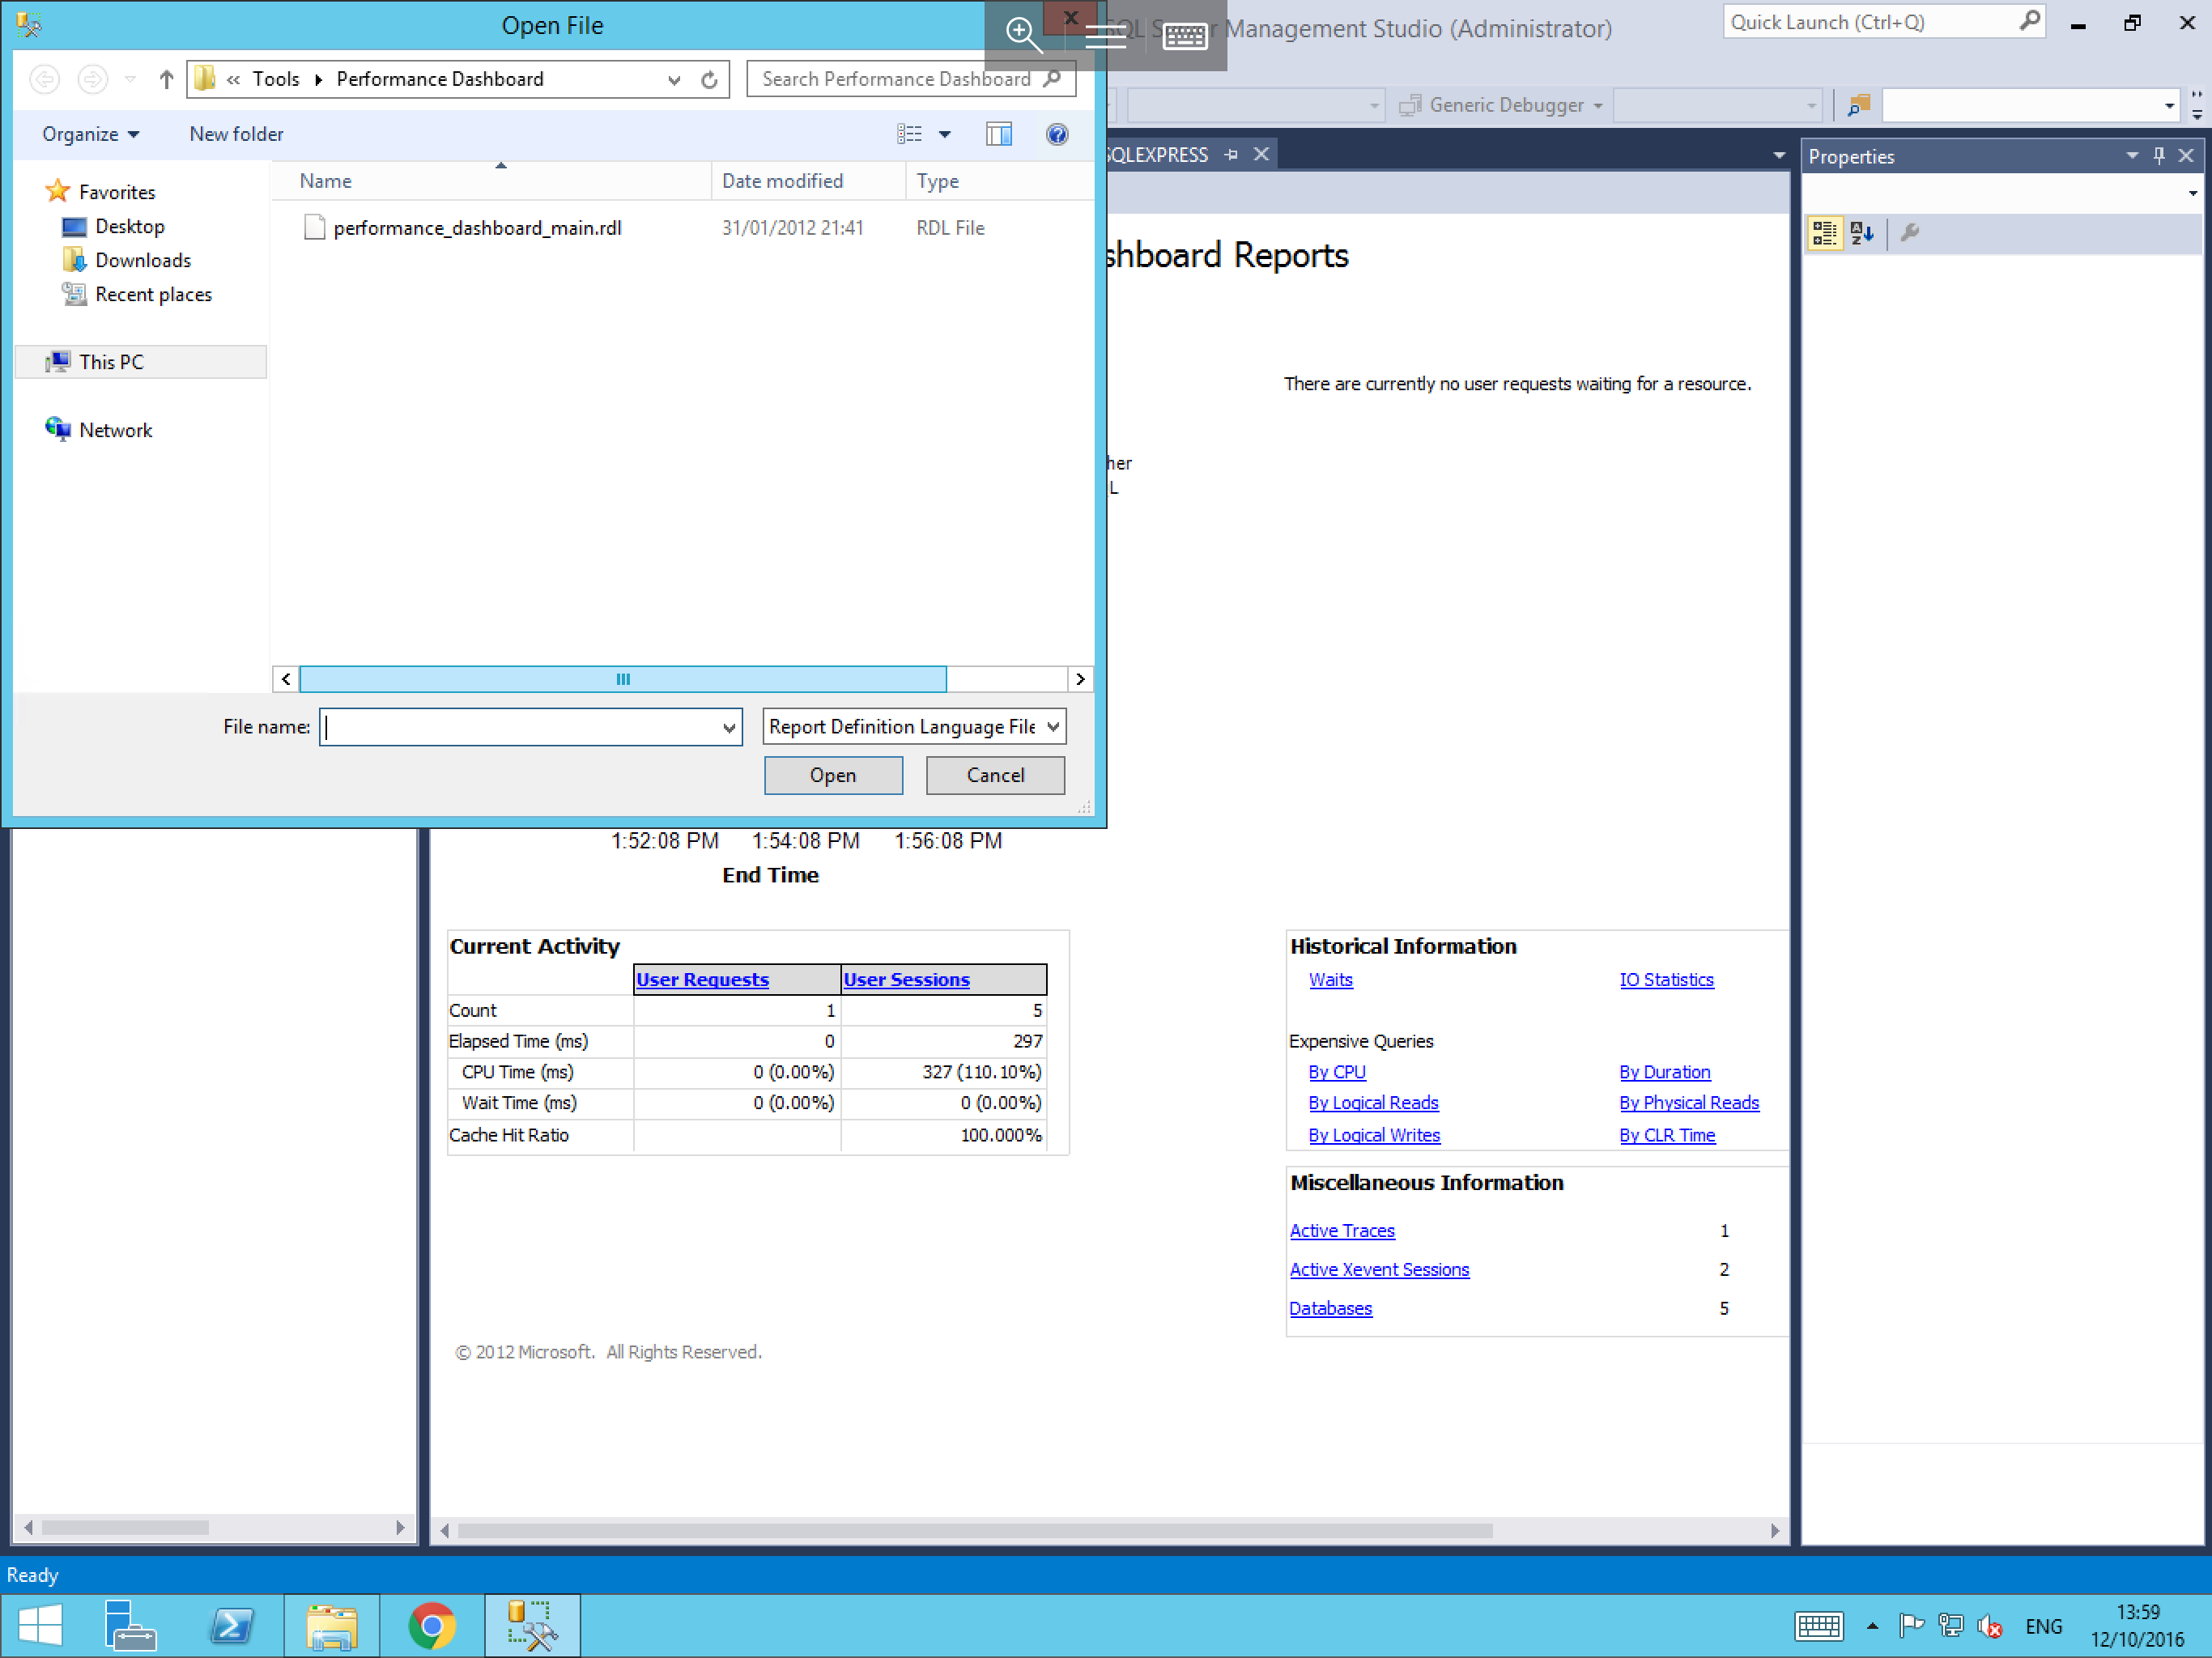
Task: Click the volume tray icon
Action: tap(1989, 1626)
